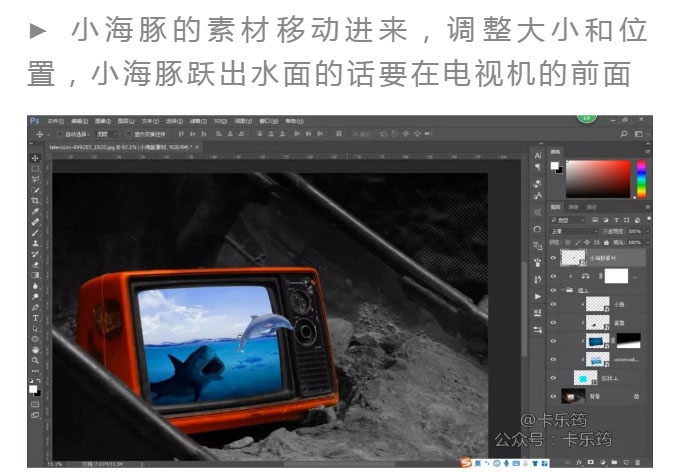
Task: Toggle the lock all layer icon
Action: coord(606,242)
